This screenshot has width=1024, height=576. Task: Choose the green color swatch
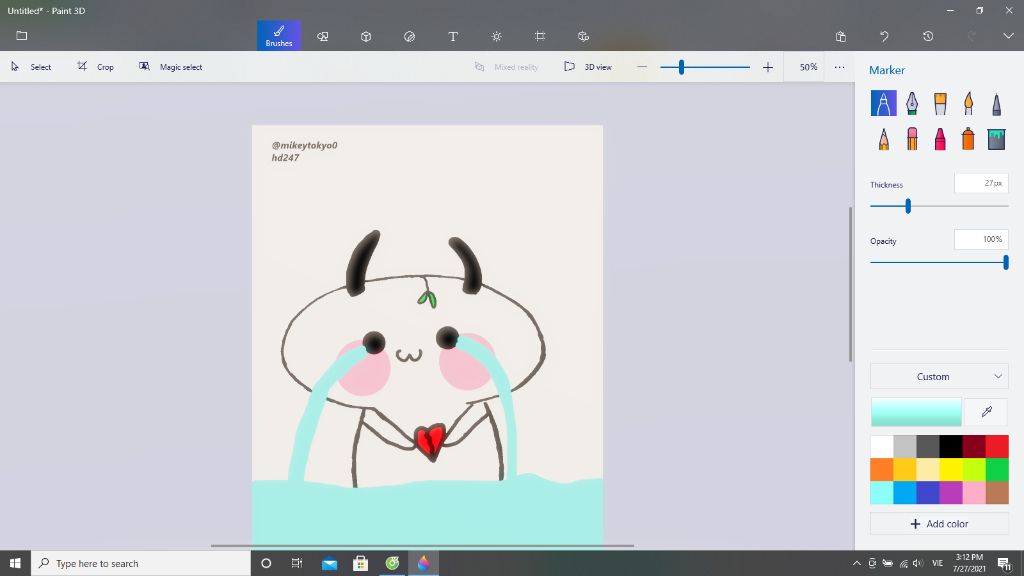(x=997, y=470)
